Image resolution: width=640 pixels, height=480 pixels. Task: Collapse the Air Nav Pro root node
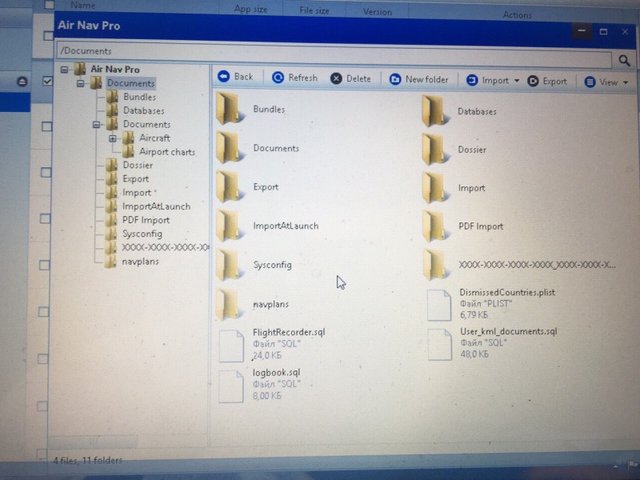tap(64, 69)
